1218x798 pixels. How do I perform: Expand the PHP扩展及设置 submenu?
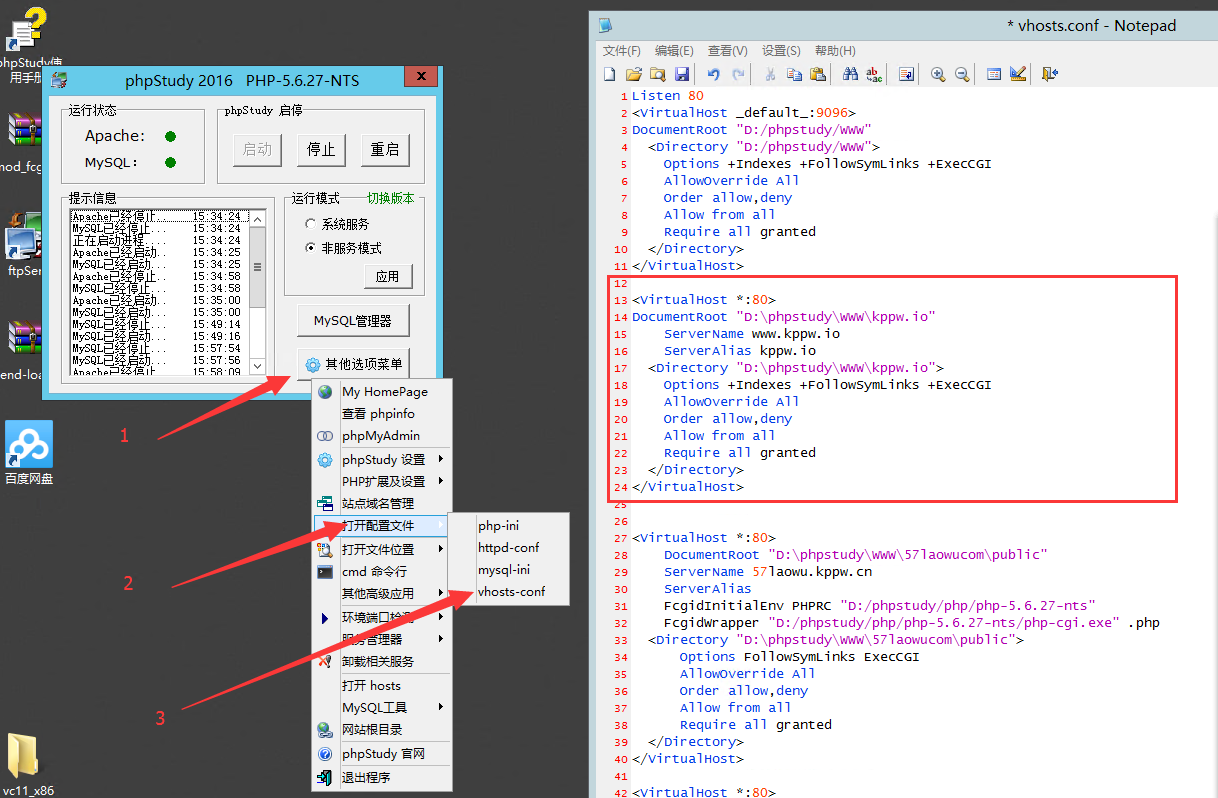(x=383, y=481)
